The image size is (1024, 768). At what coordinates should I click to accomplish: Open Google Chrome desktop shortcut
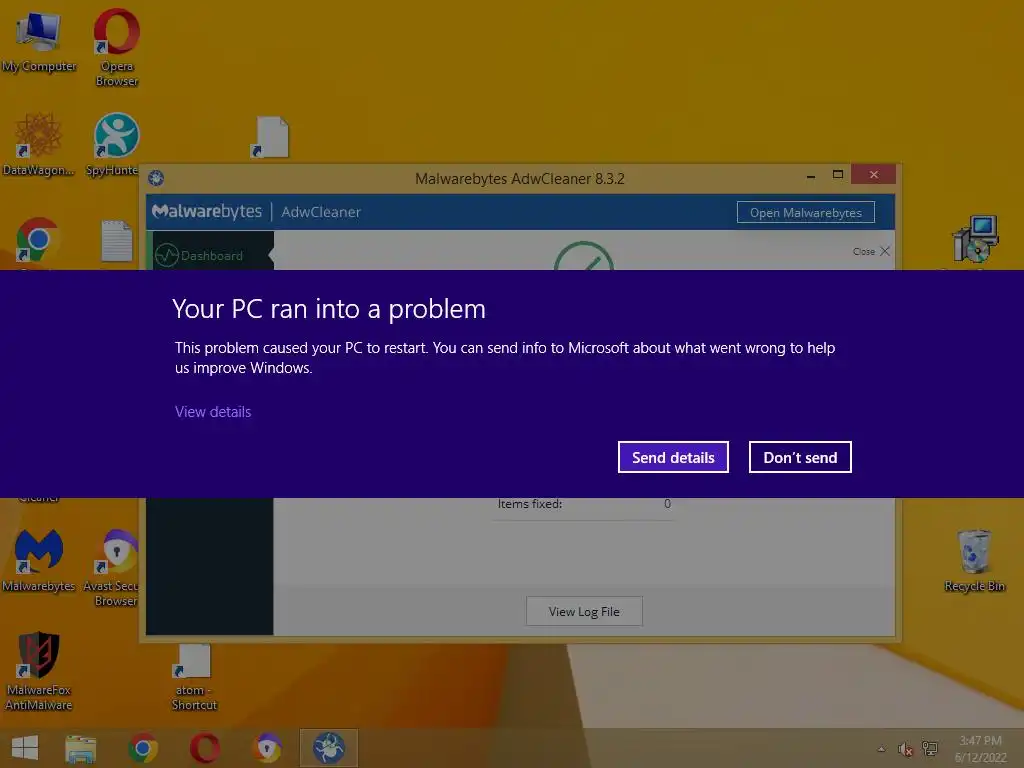pos(37,240)
